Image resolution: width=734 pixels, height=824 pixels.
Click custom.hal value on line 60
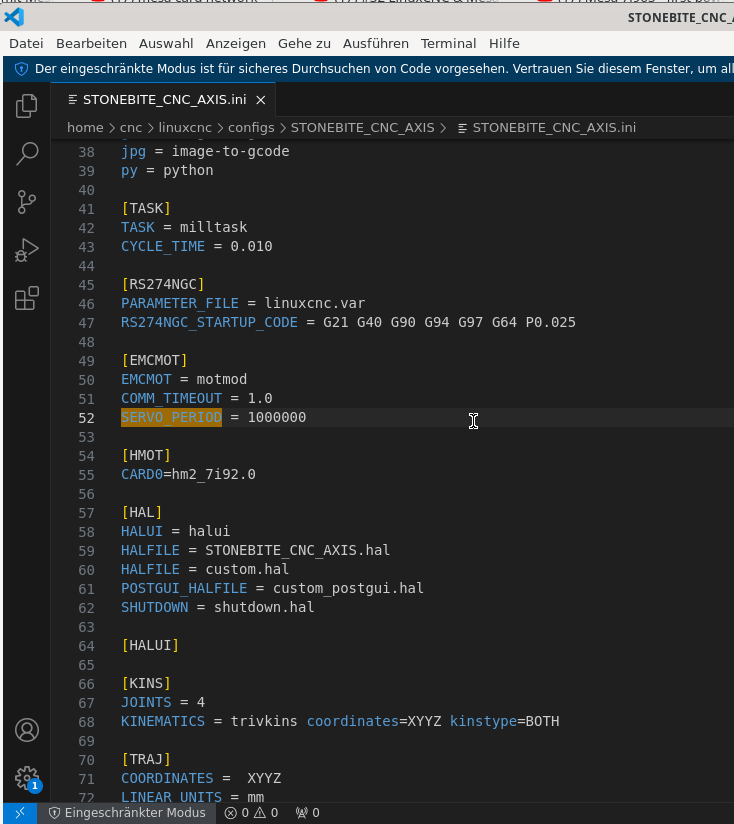click(247, 569)
